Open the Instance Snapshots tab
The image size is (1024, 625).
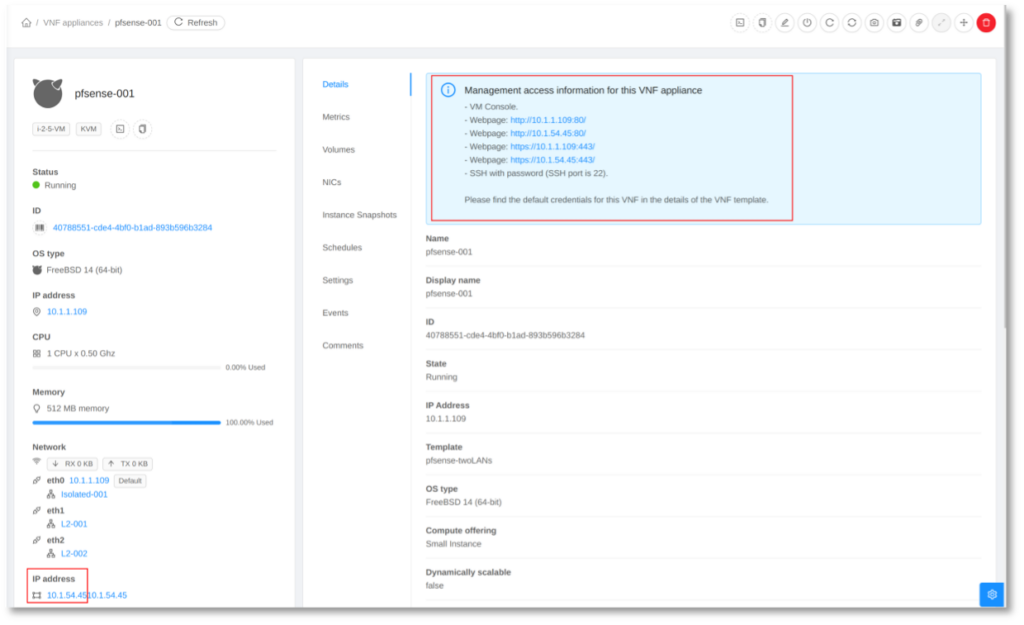pyautogui.click(x=359, y=215)
